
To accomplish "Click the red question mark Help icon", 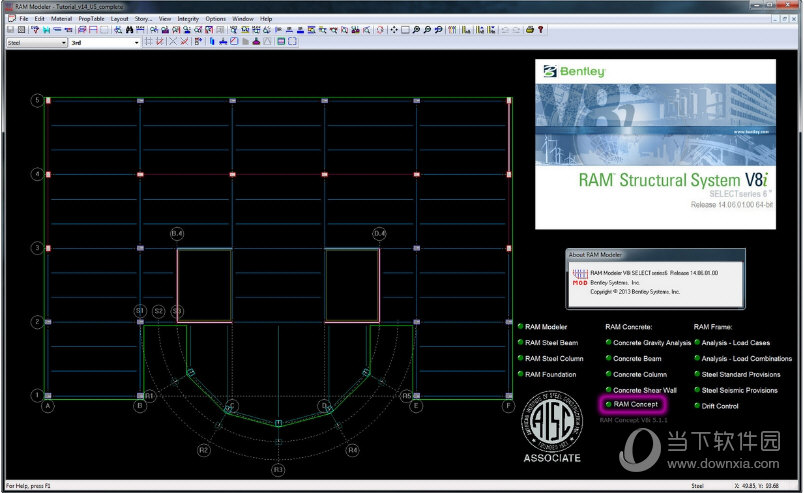I will 540,30.
